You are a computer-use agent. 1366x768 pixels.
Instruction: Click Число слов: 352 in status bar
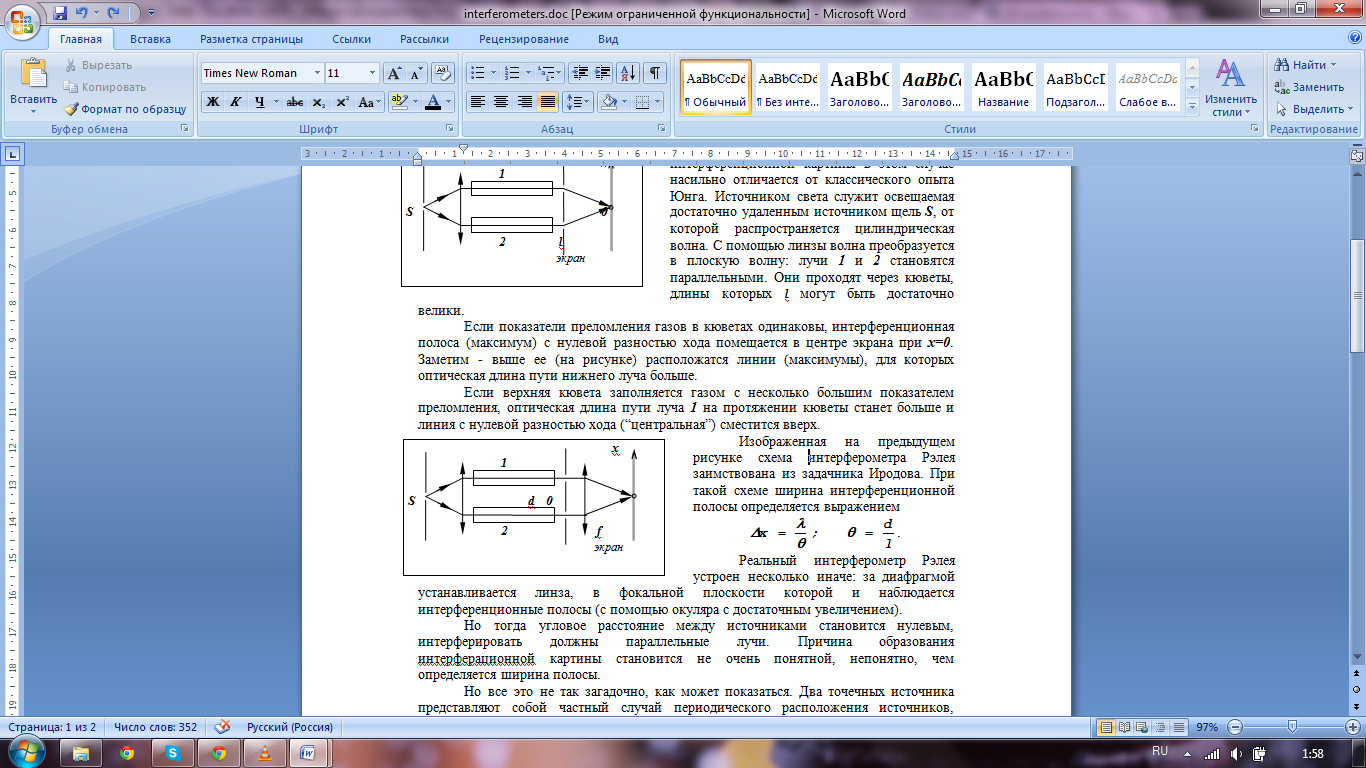(x=156, y=727)
